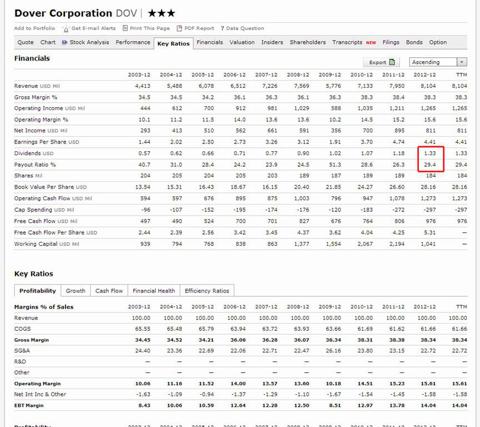Screen dimensions: 480x427
Task: View the Shareholders tab
Action: point(308,42)
